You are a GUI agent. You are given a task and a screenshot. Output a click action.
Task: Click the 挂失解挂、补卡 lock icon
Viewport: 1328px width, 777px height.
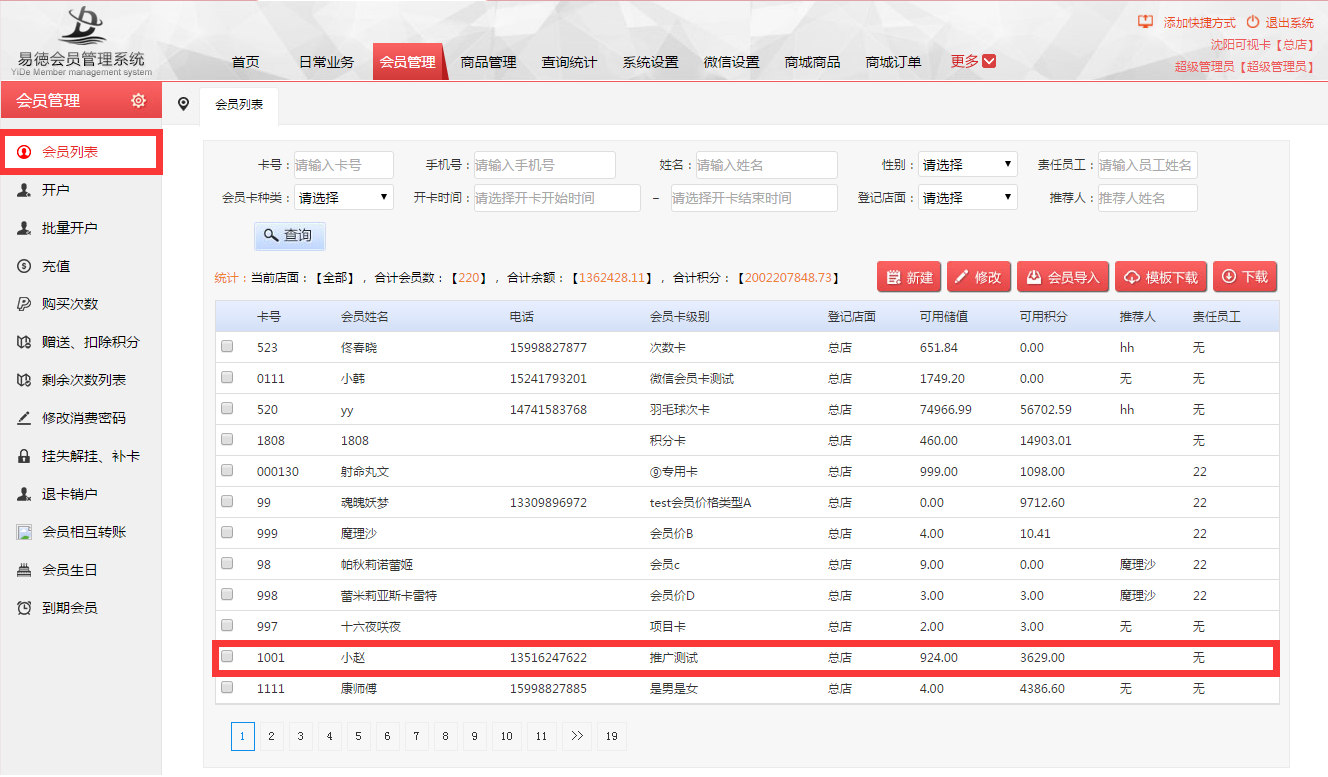tap(24, 456)
